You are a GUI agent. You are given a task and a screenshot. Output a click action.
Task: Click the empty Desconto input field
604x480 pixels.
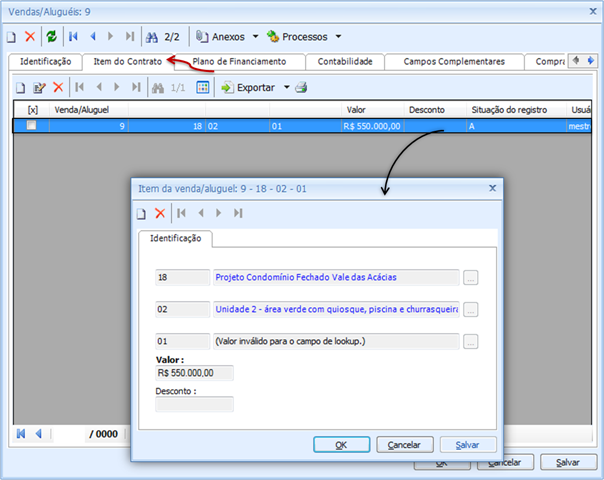(194, 404)
